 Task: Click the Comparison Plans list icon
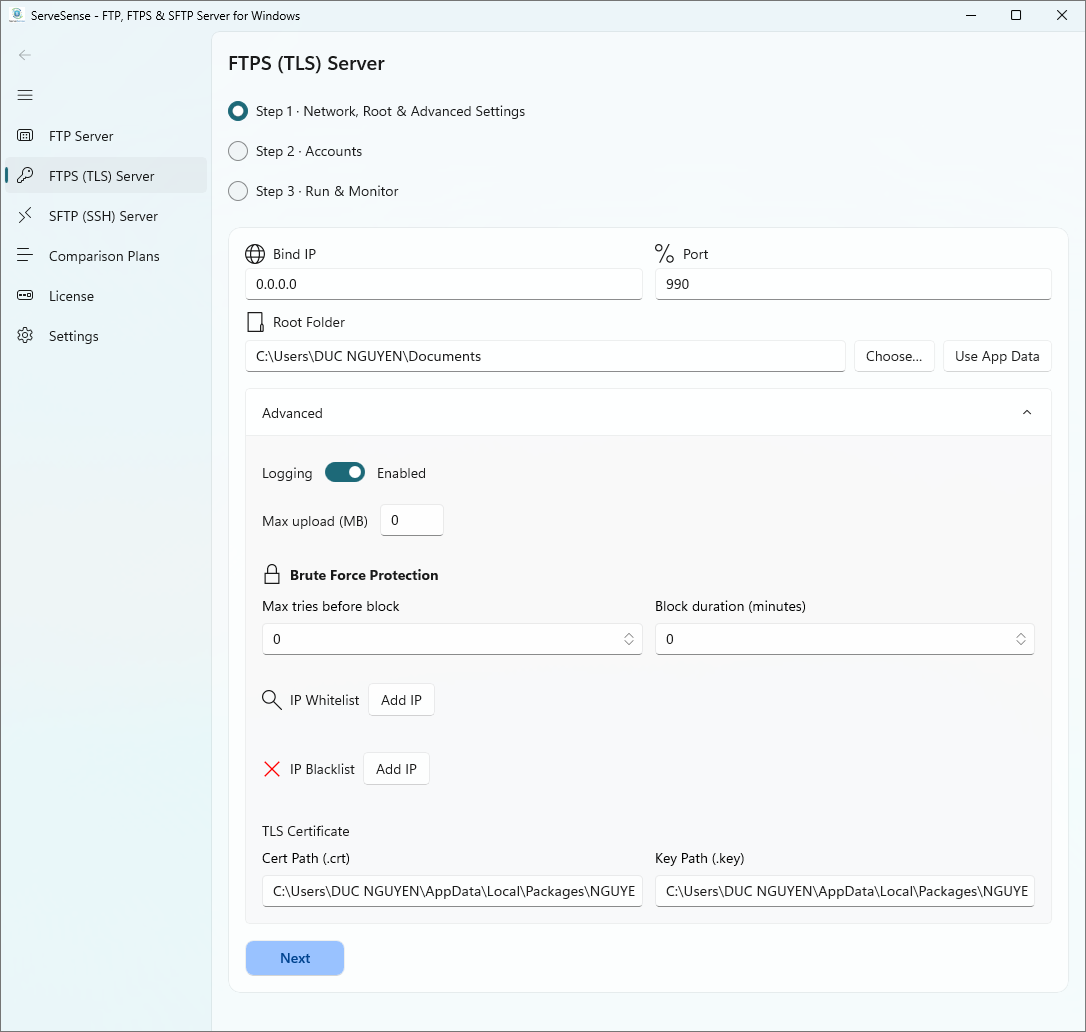coord(25,256)
